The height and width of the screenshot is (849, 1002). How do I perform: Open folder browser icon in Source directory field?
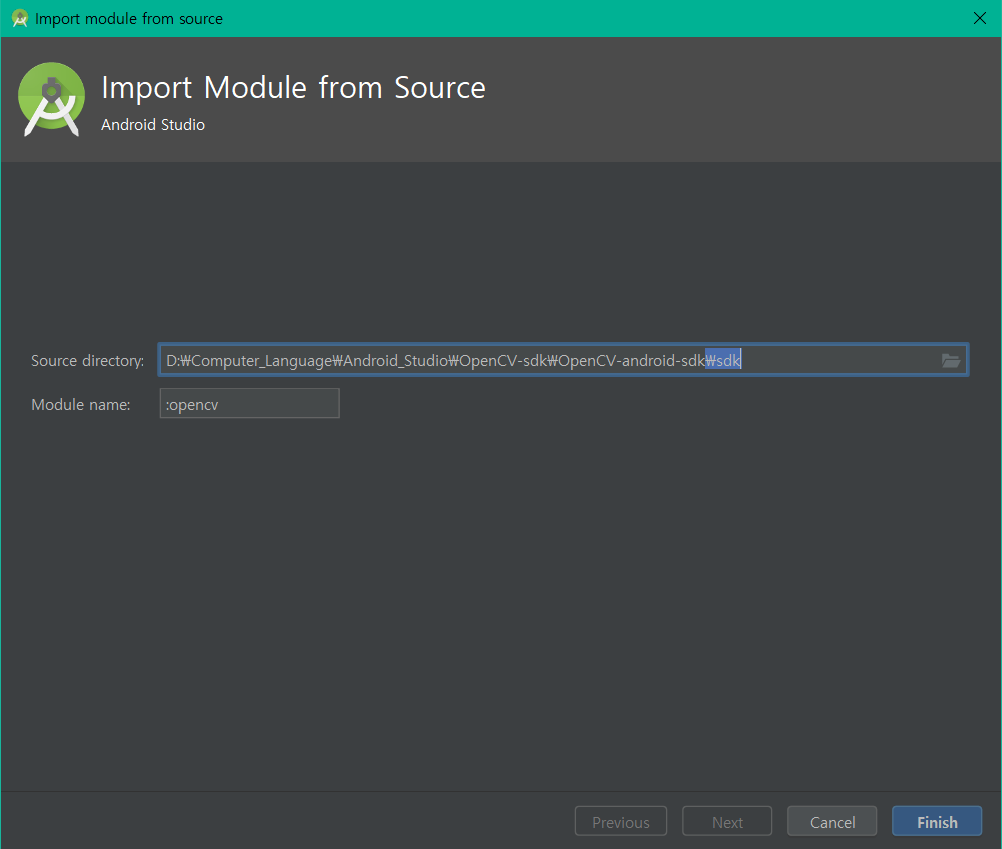950,361
